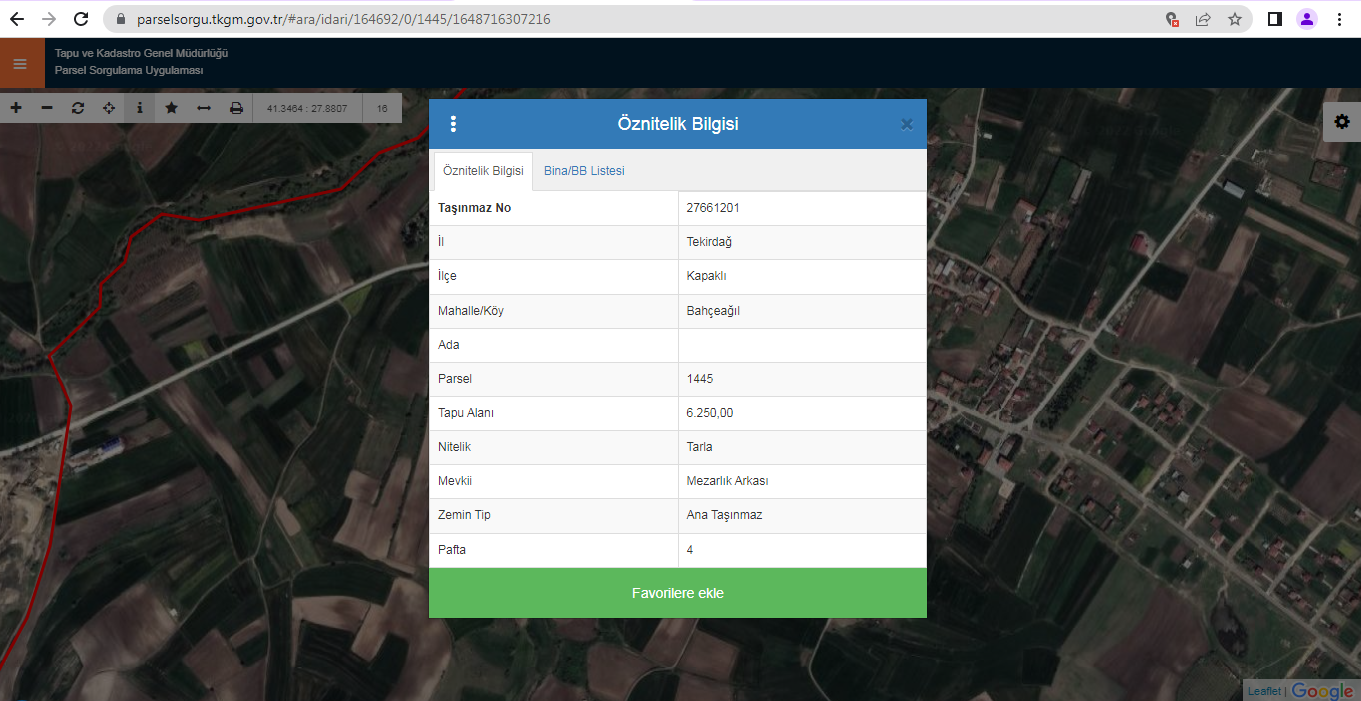Viewport: 1361px width, 701px height.
Task: Select the distance measure arrow tool
Action: coord(204,108)
